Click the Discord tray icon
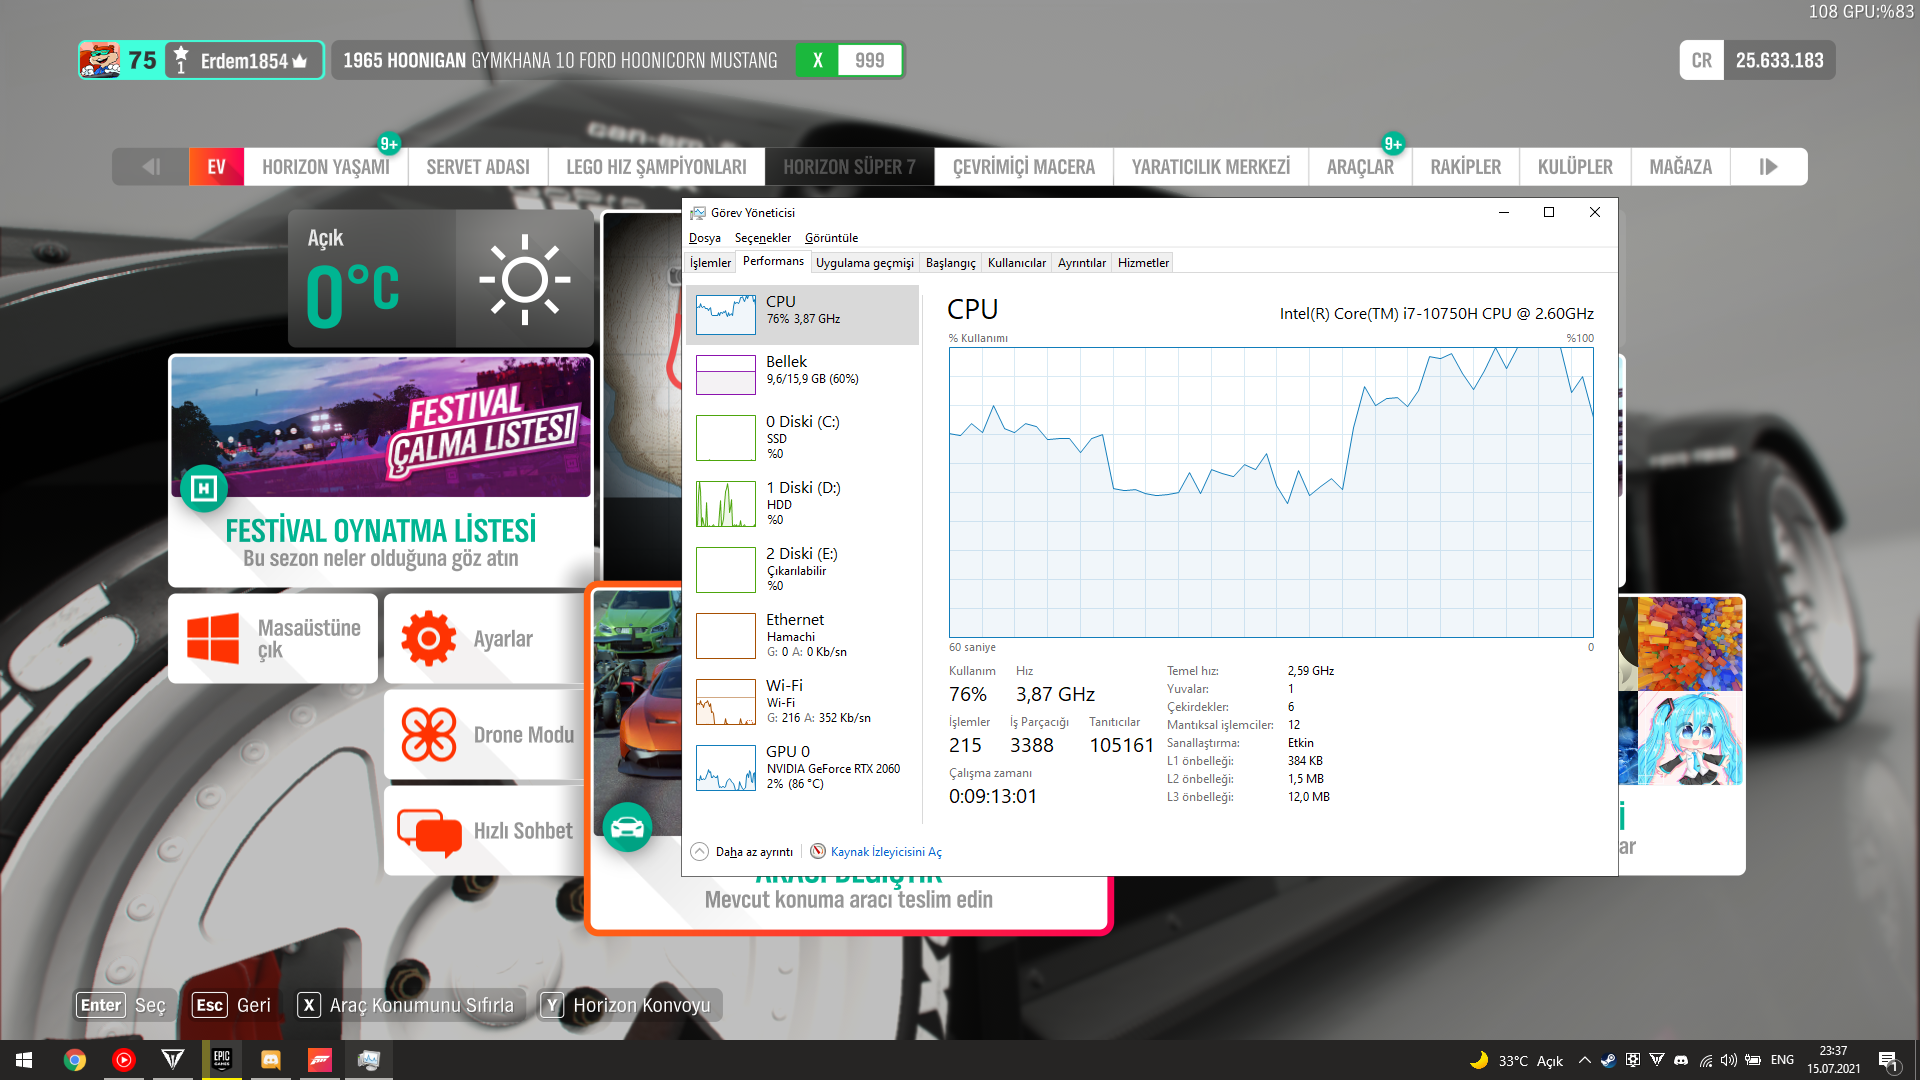This screenshot has height=1080, width=1920. click(1681, 1060)
